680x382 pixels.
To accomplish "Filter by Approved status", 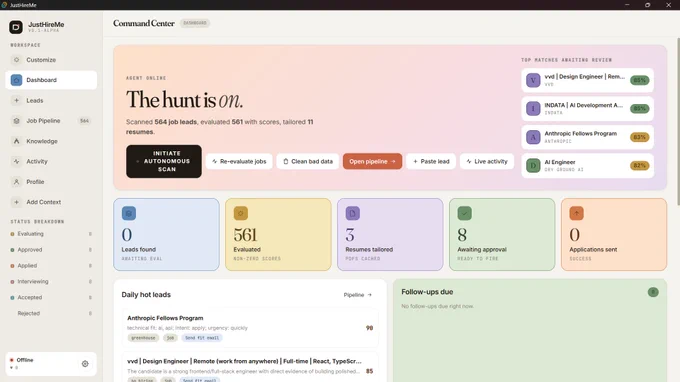I will 51,250.
